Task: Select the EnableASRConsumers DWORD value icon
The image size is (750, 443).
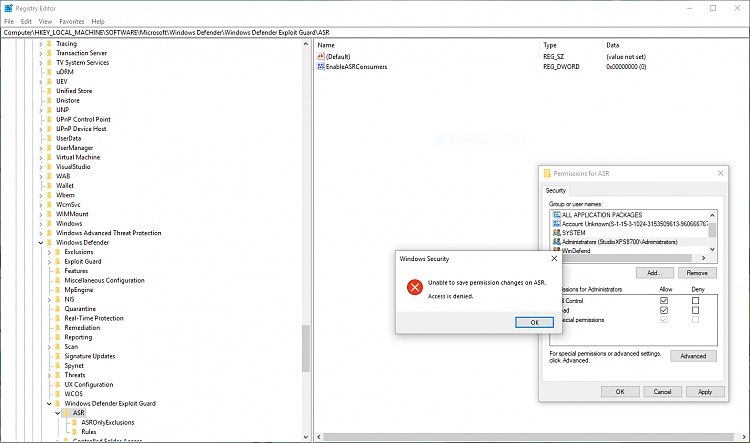Action: click(320, 66)
